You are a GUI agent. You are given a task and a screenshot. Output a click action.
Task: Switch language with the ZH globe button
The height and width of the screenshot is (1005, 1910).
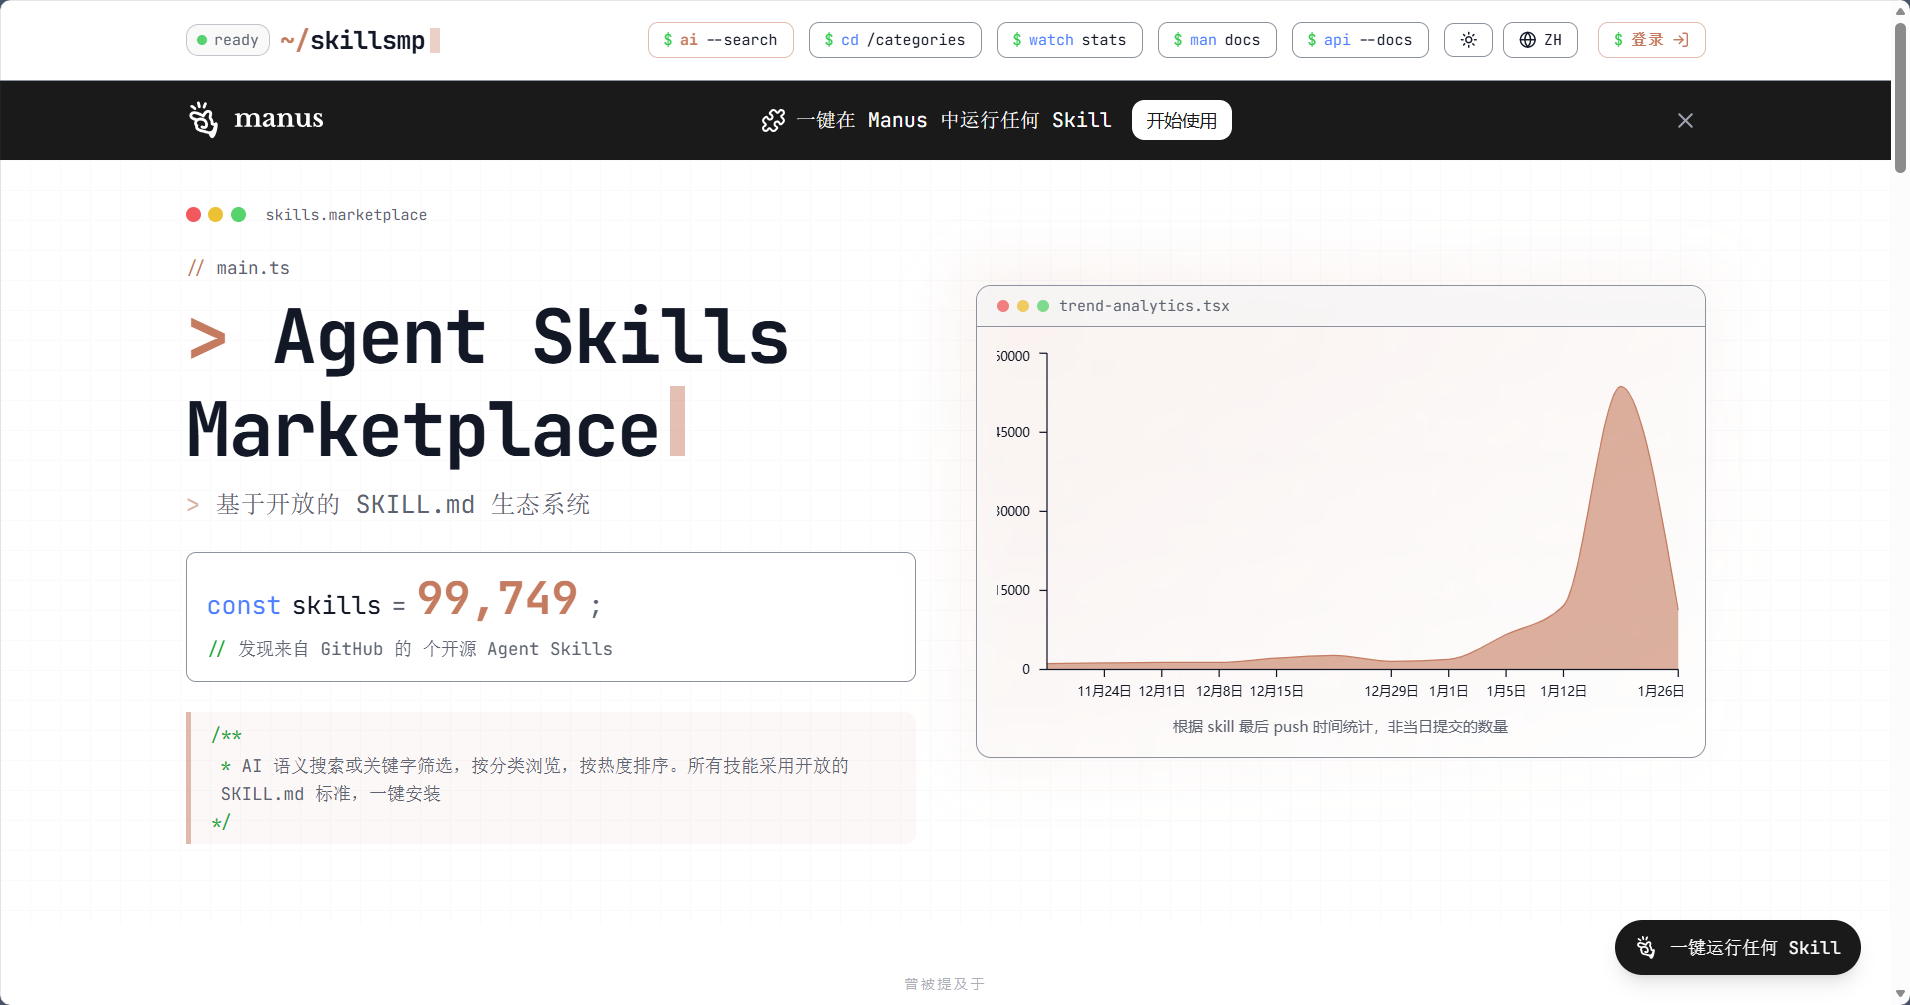[x=1540, y=40]
